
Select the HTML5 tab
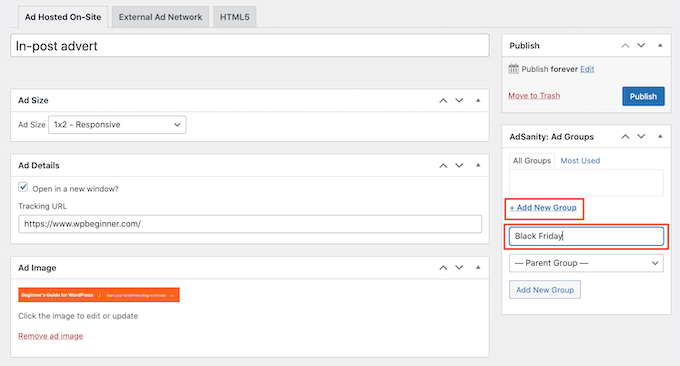click(x=235, y=17)
